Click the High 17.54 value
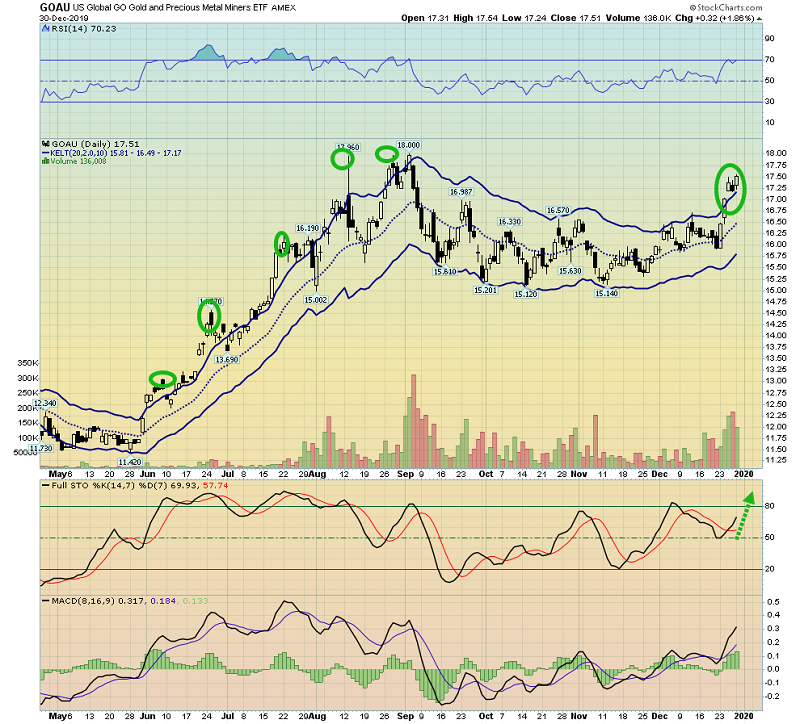This screenshot has width=800, height=724. (x=476, y=18)
